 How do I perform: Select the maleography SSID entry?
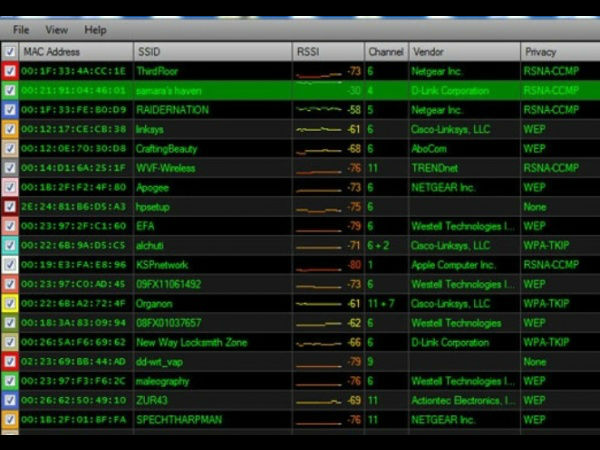tap(163, 382)
